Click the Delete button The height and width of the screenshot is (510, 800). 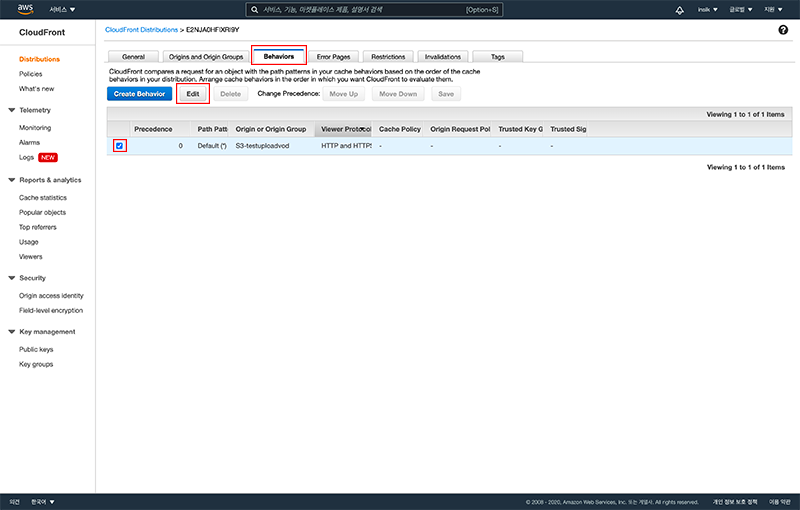pos(231,94)
